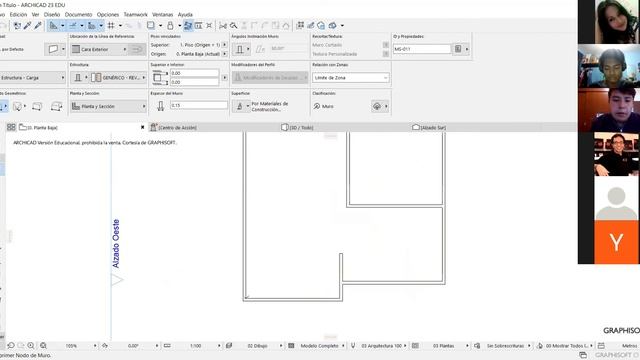Open the Origen story arrow
The image size is (640, 360).
click(x=224, y=54)
